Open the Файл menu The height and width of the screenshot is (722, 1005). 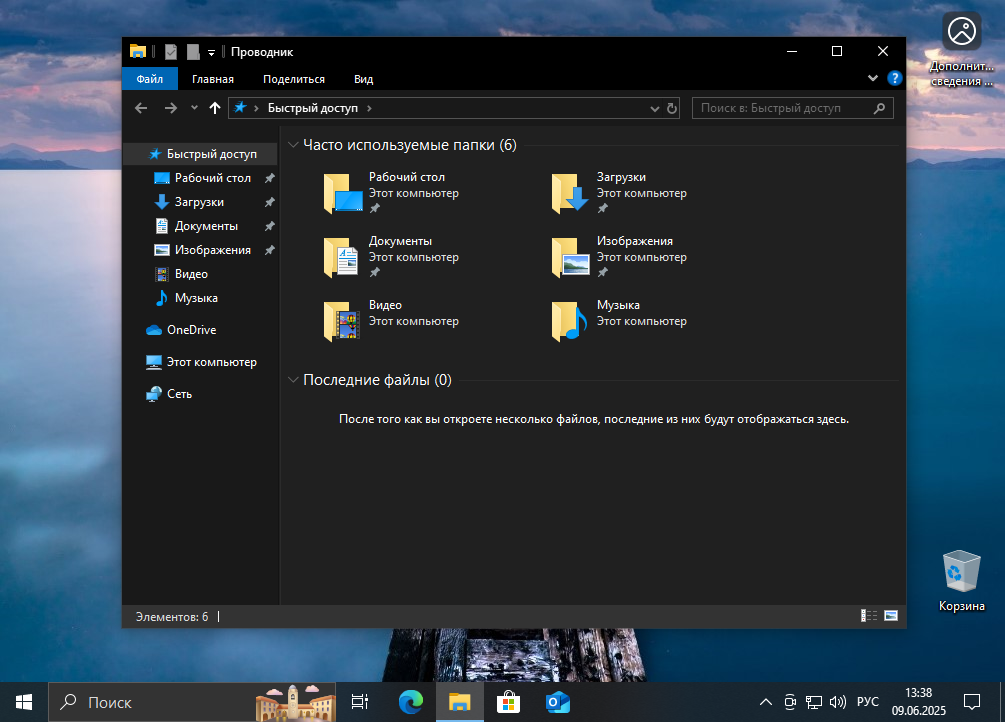(149, 78)
